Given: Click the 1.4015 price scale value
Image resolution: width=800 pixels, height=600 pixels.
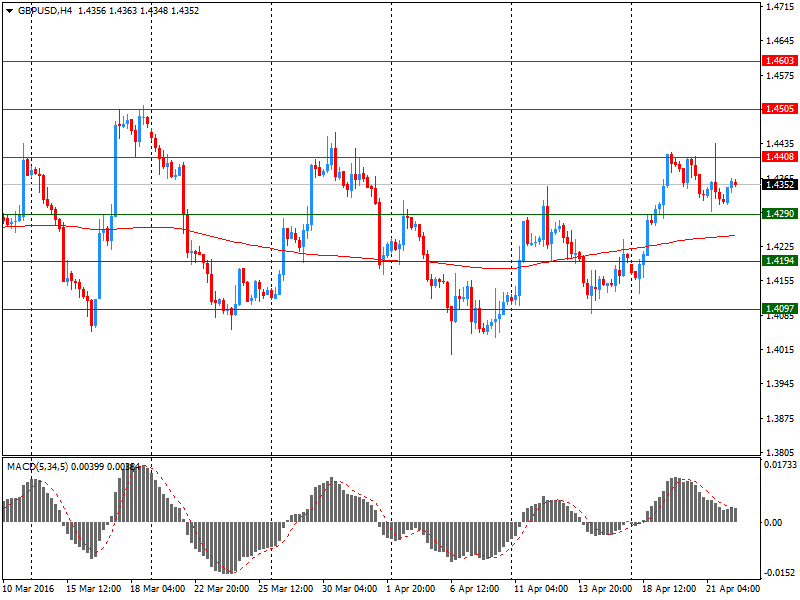Looking at the screenshot, I should point(780,349).
